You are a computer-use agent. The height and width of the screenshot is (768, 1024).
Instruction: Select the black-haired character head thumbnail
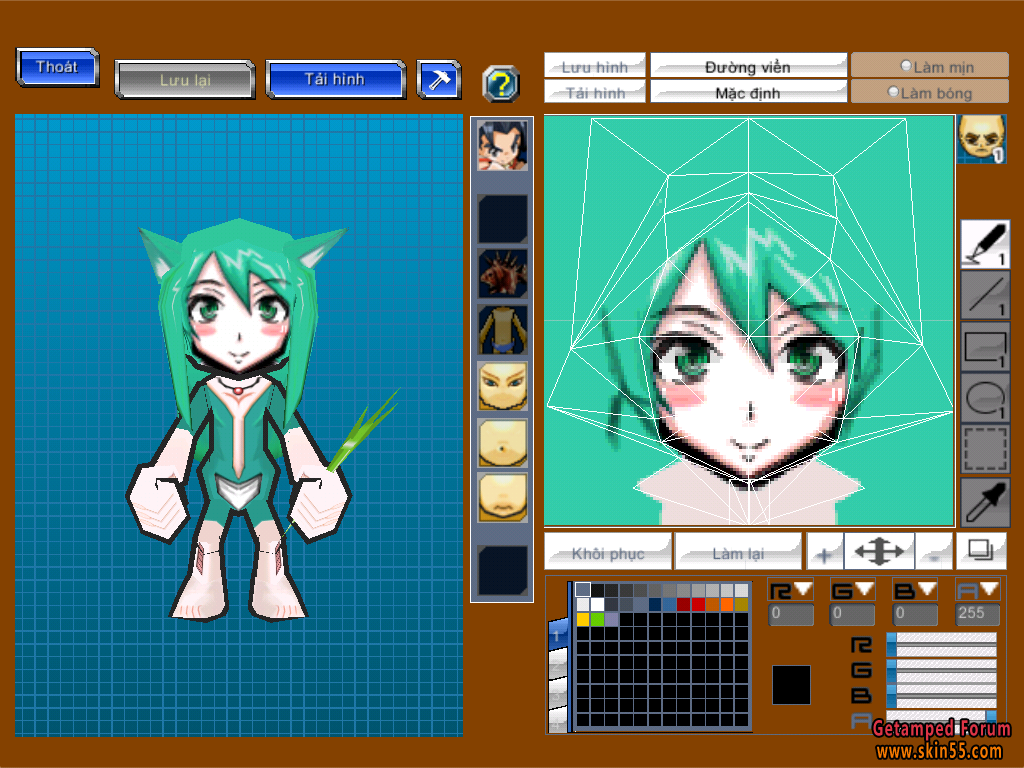(x=502, y=146)
